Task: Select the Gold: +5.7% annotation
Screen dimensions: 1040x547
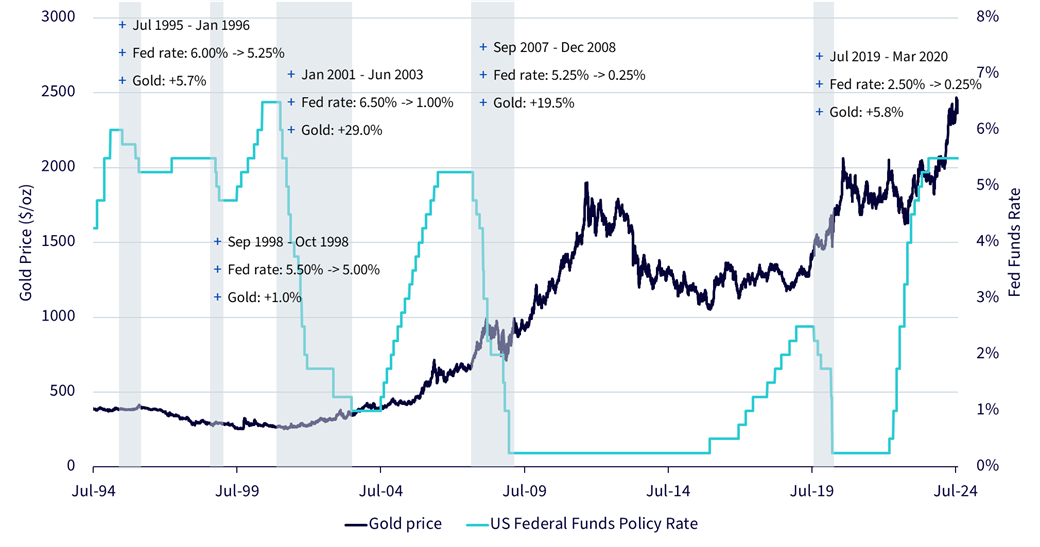Action: 169,81
